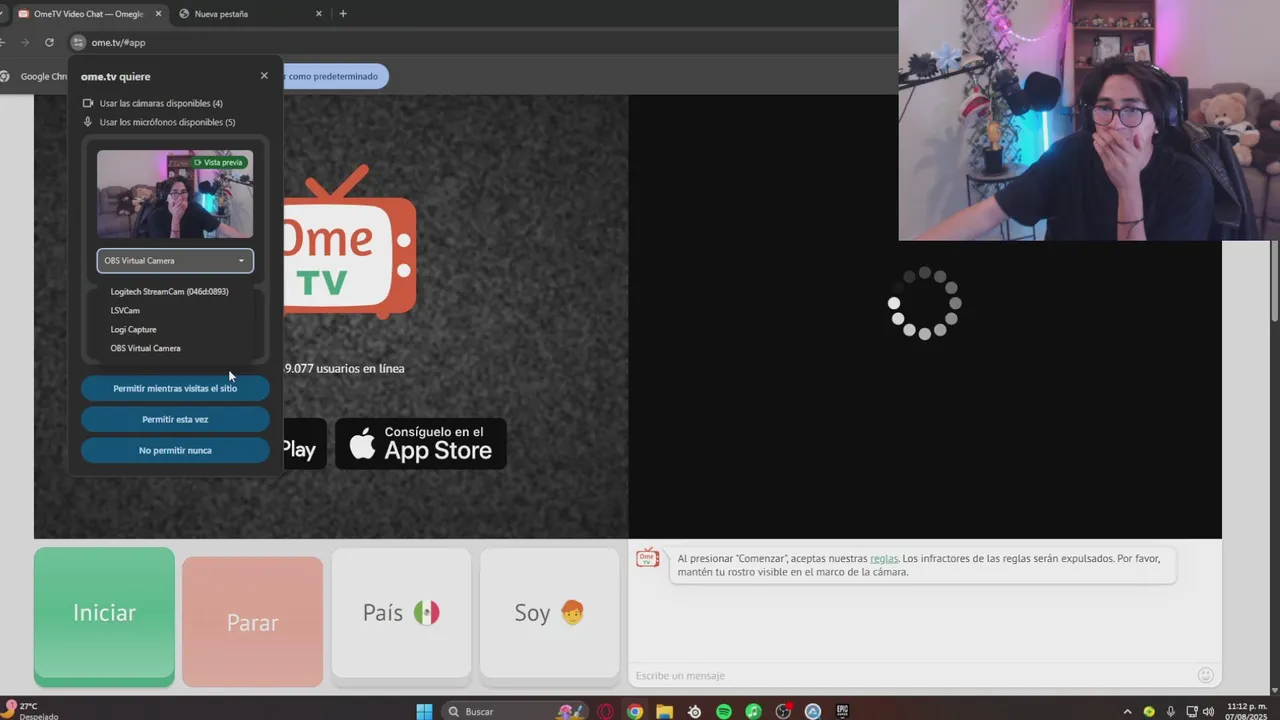Close the Nueva pestaña tab
1280x720 pixels.
[x=319, y=14]
